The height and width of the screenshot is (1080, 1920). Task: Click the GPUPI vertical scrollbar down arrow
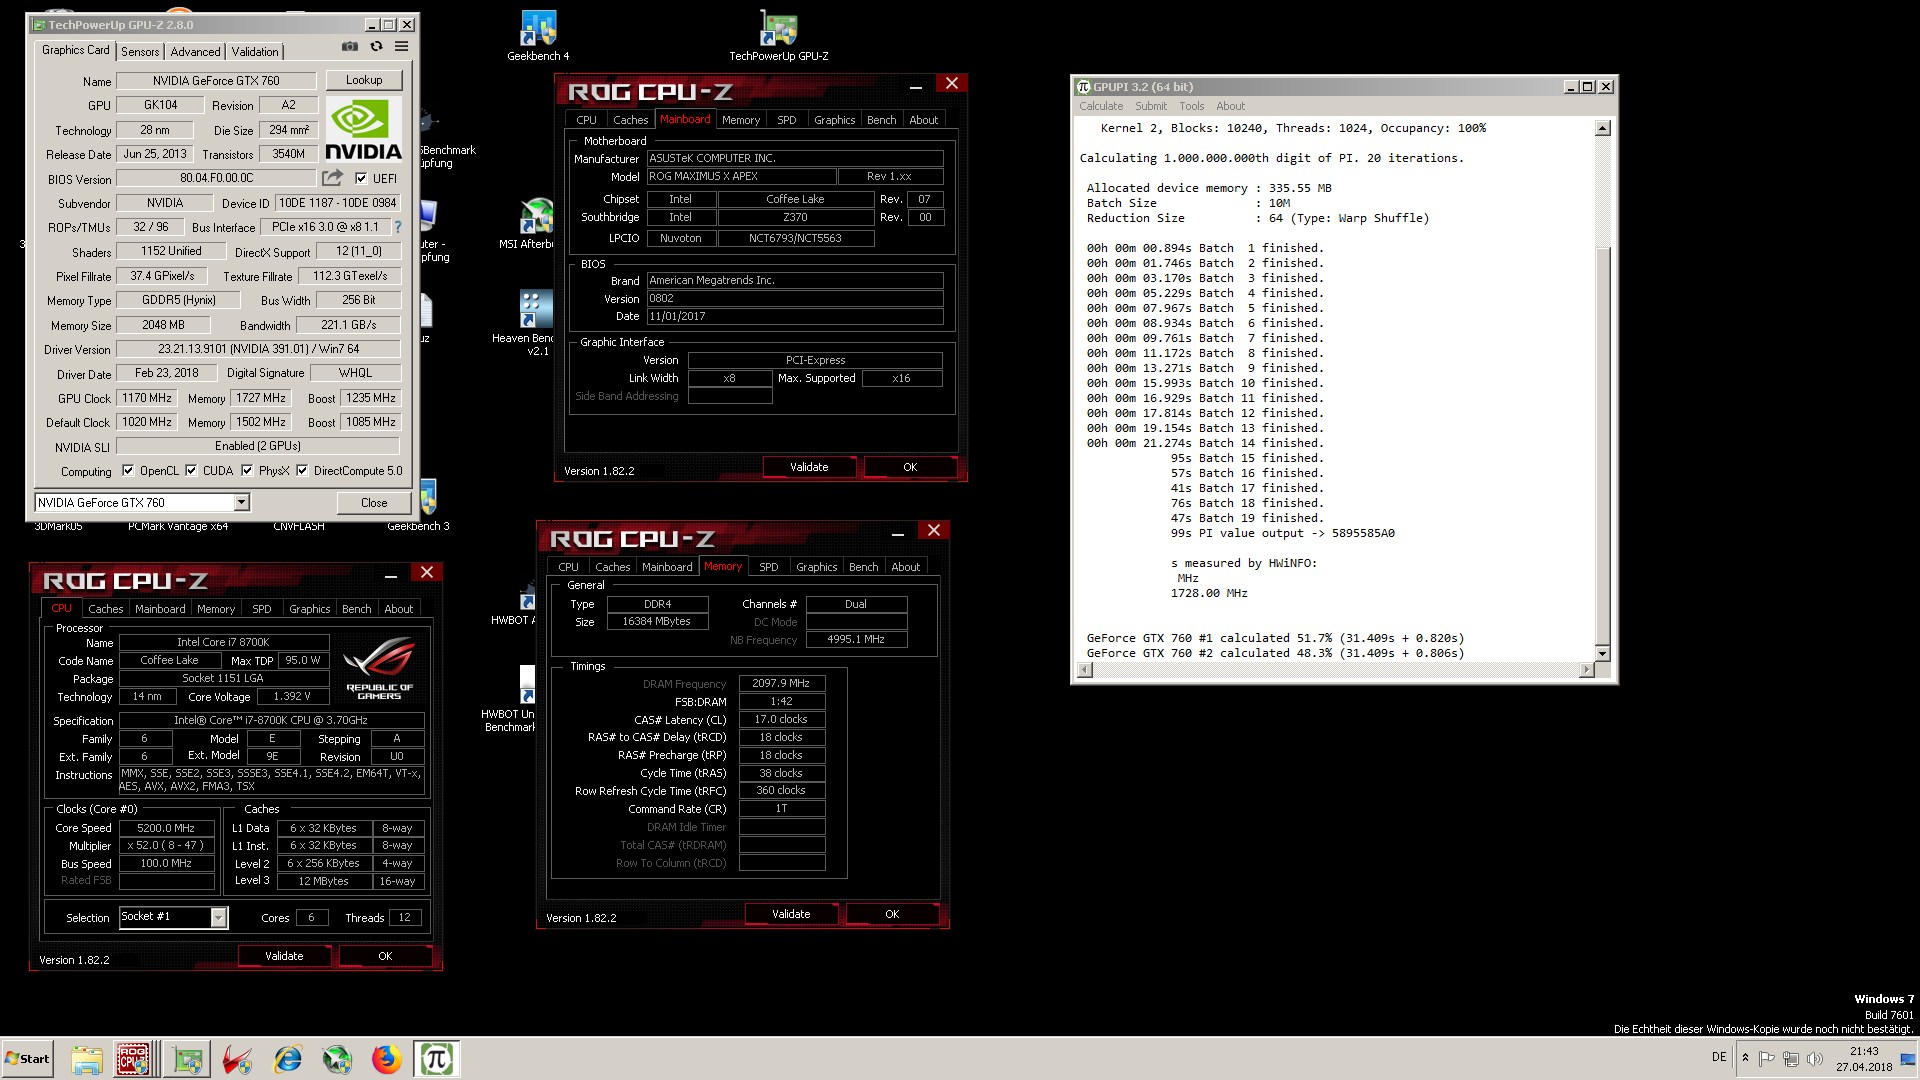(1602, 654)
